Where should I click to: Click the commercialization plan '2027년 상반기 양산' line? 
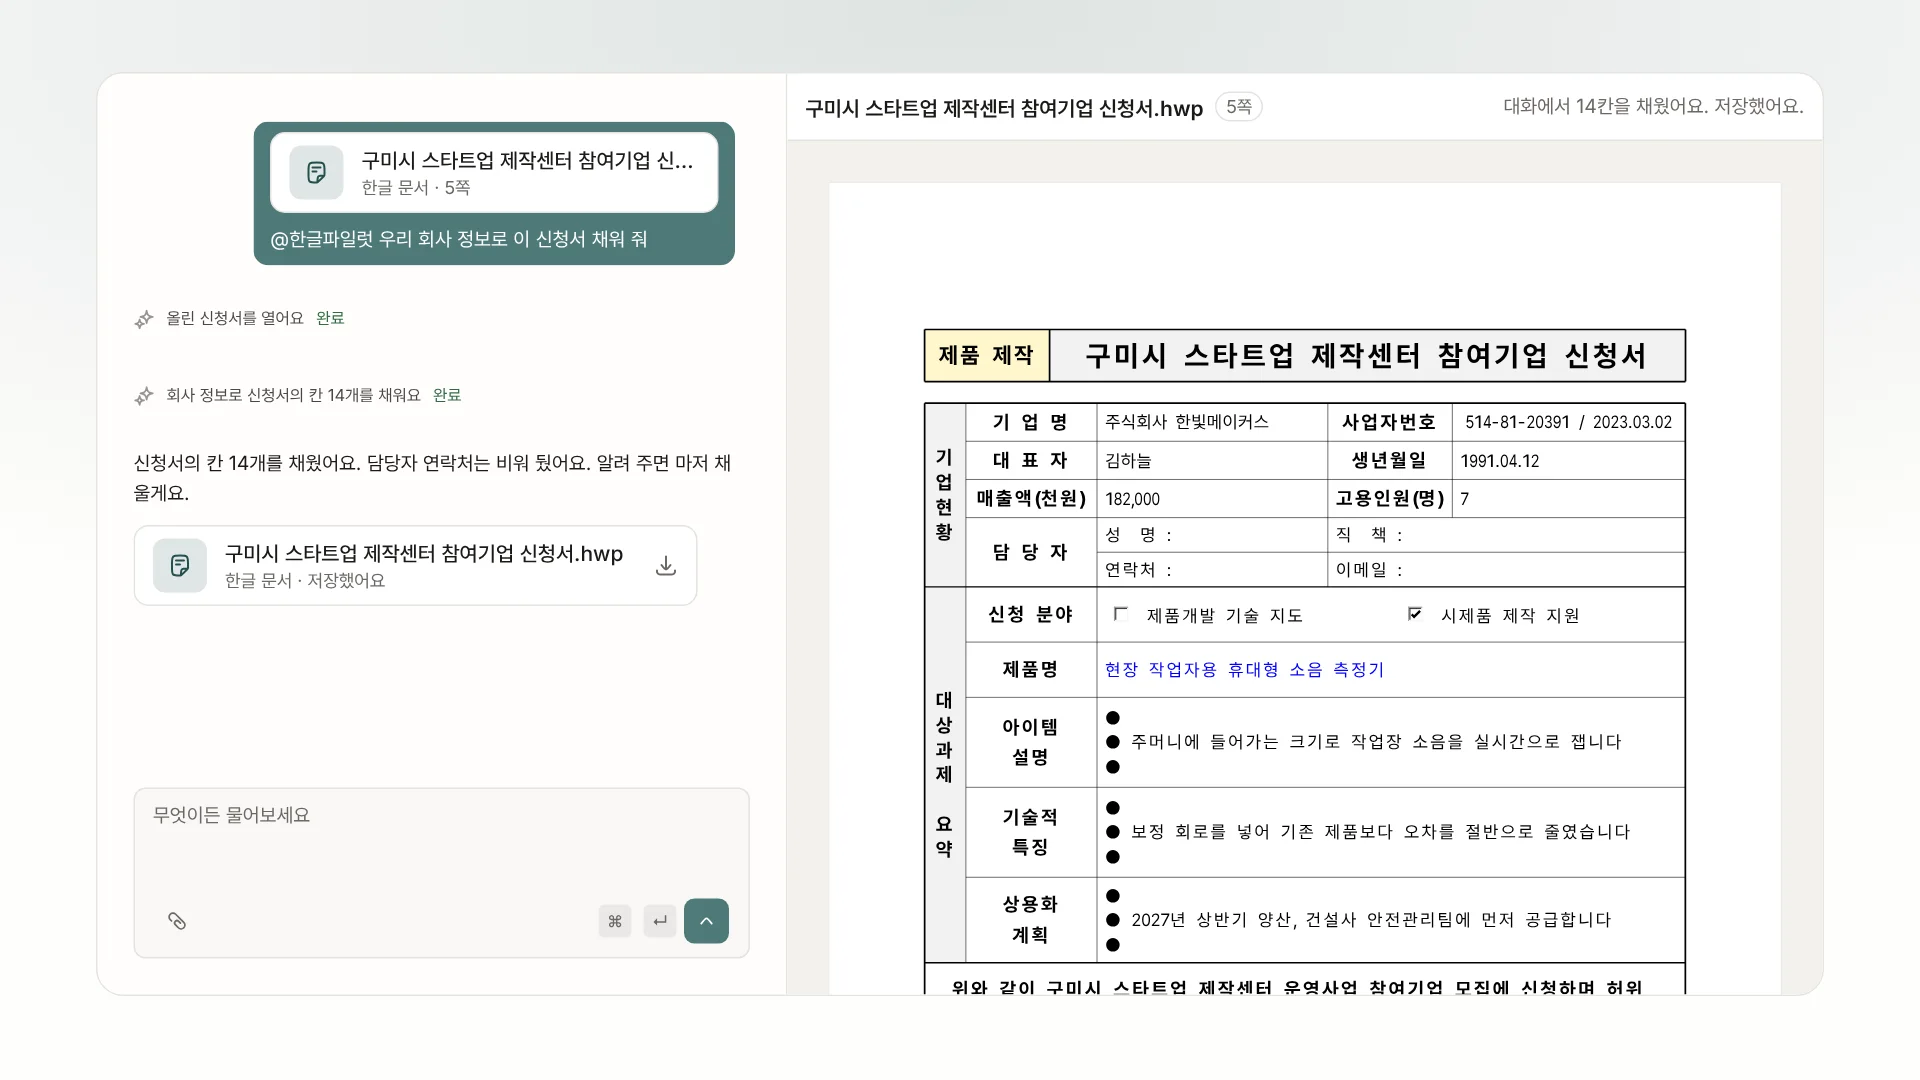point(1371,920)
